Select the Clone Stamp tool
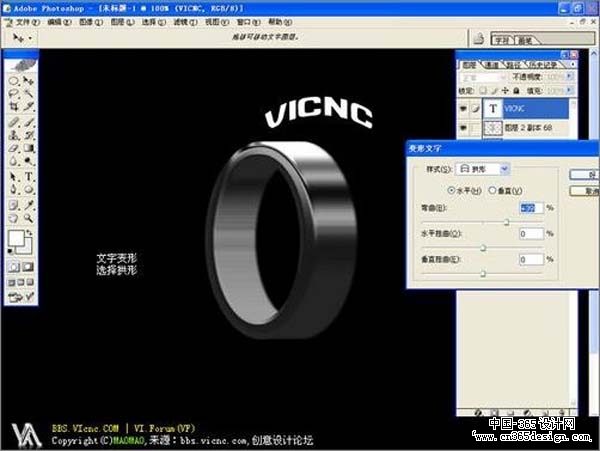Screen dimensions: 600x451 14,135
